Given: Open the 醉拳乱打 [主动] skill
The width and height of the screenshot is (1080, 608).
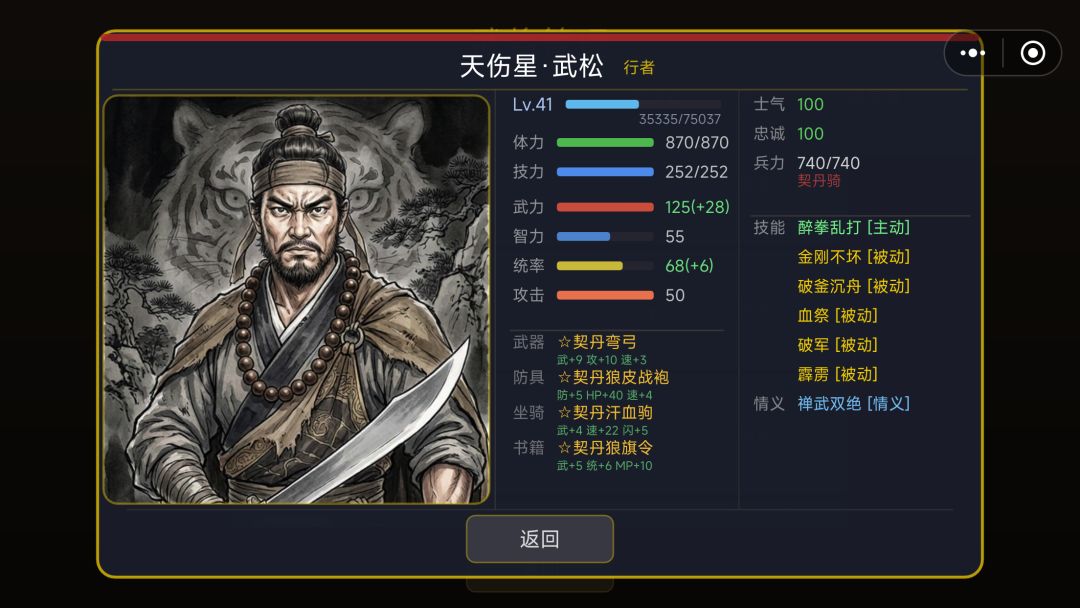Looking at the screenshot, I should 853,227.
